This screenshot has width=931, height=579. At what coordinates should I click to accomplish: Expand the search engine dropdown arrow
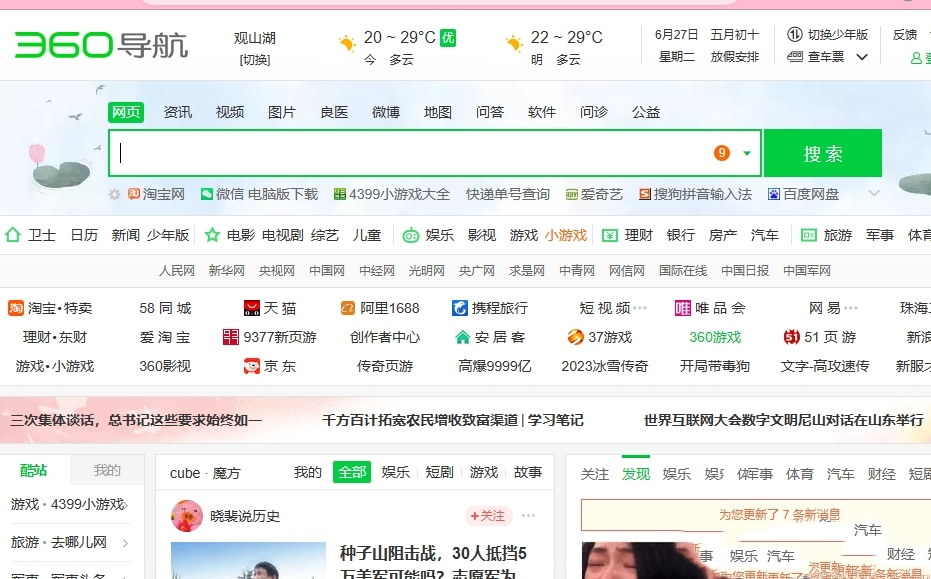746,153
